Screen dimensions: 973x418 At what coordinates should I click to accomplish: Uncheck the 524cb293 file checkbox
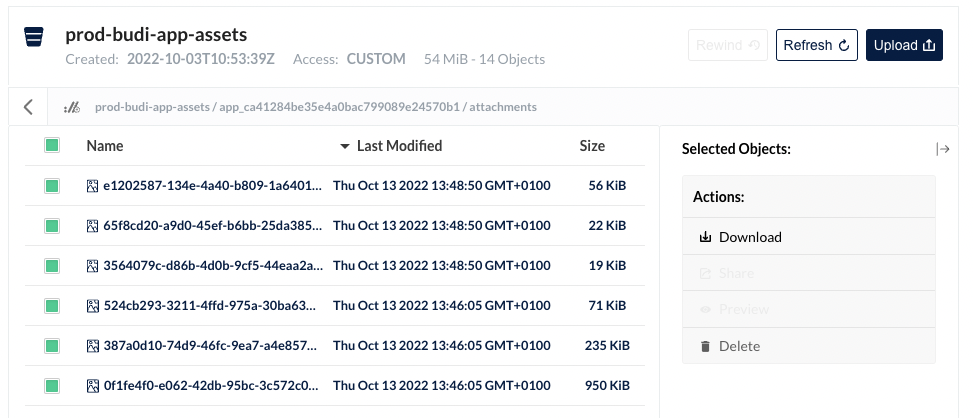pyautogui.click(x=52, y=306)
